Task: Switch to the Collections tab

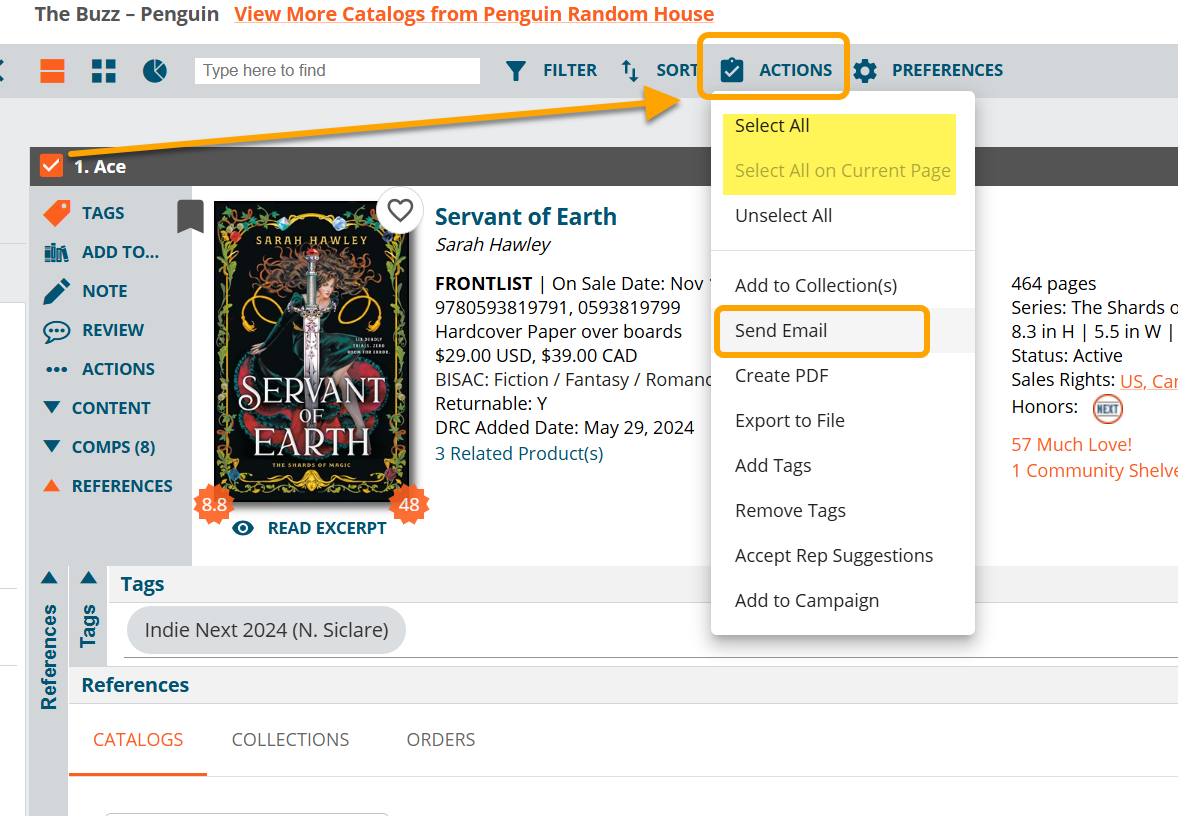Action: 290,740
